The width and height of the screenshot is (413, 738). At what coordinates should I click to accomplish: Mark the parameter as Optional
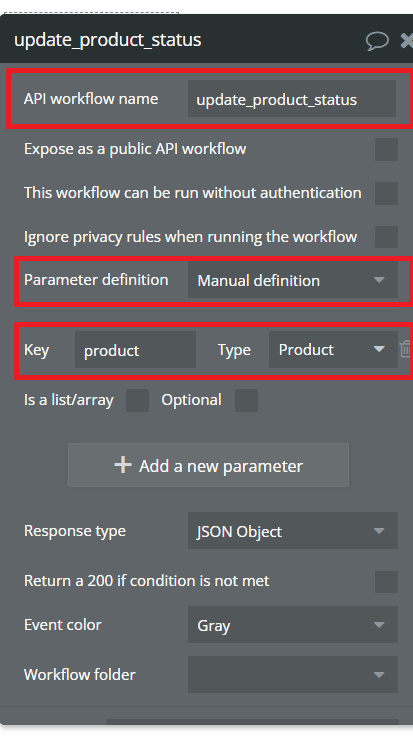tap(246, 401)
